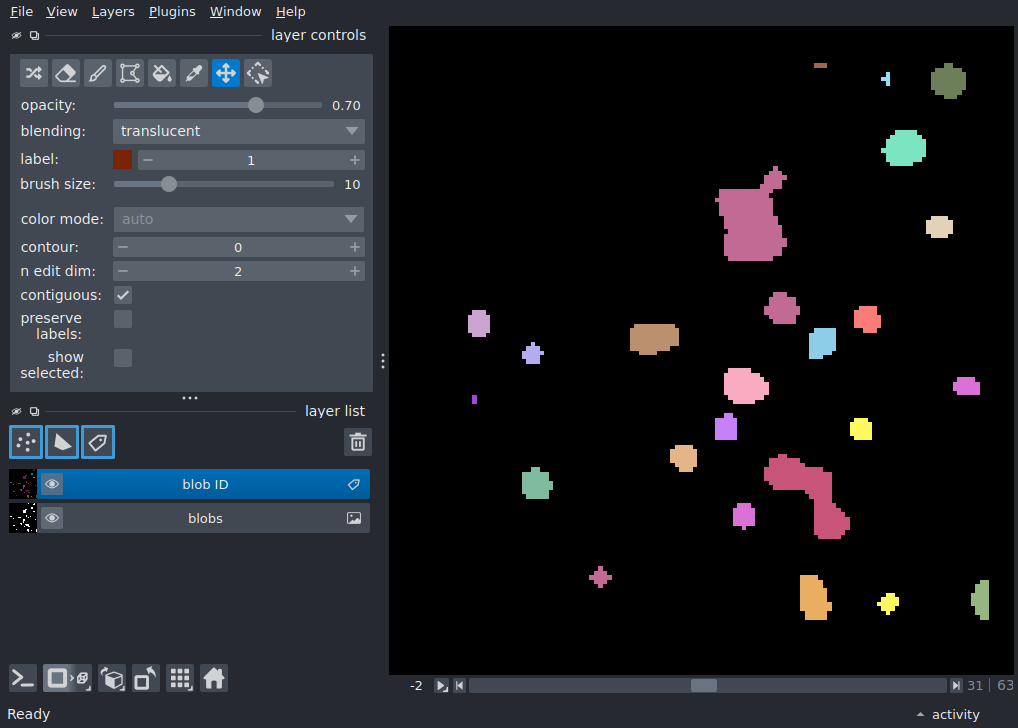Click the total slice count 63

(1005, 686)
